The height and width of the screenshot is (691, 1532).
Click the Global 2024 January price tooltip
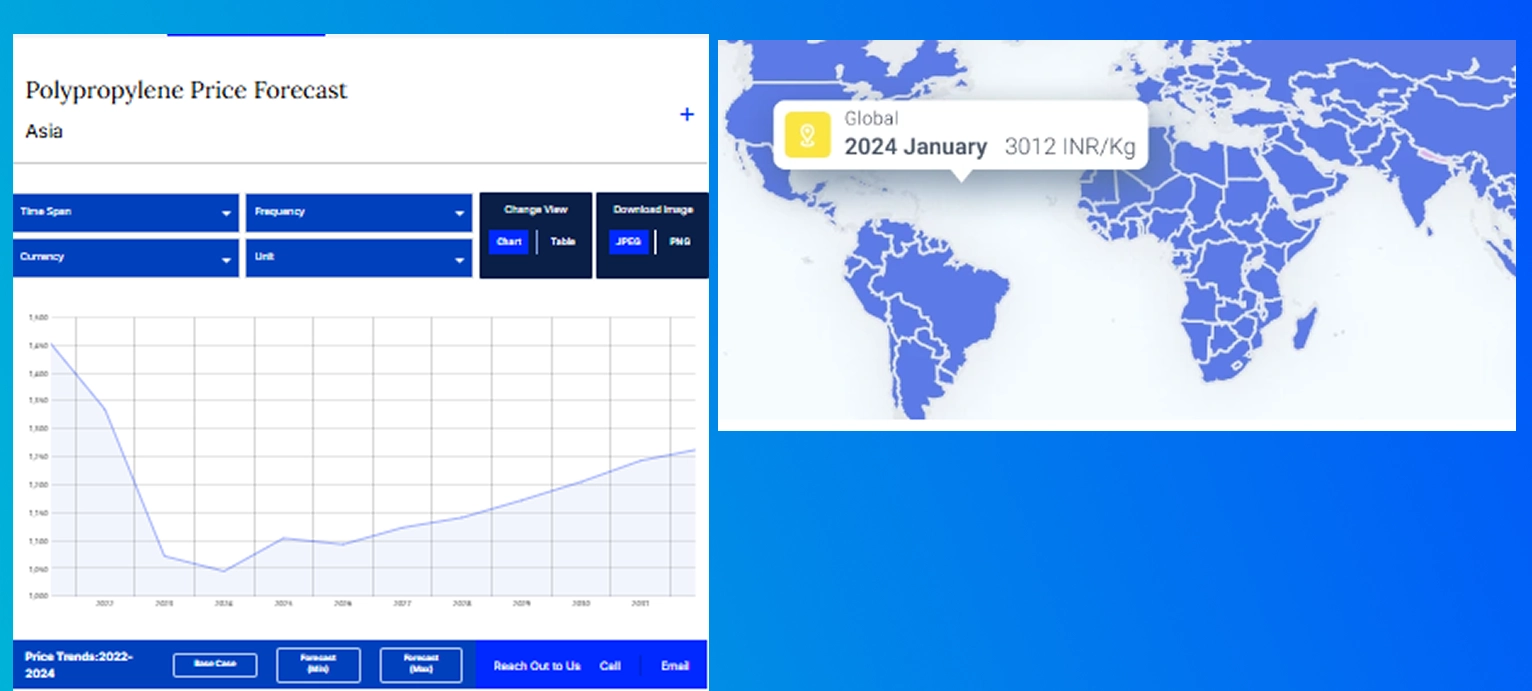[960, 135]
